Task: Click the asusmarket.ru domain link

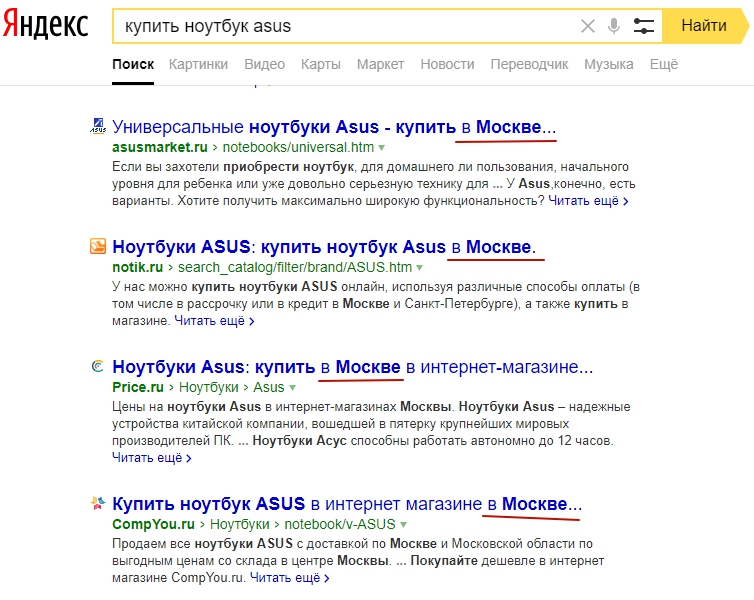Action: [x=160, y=147]
